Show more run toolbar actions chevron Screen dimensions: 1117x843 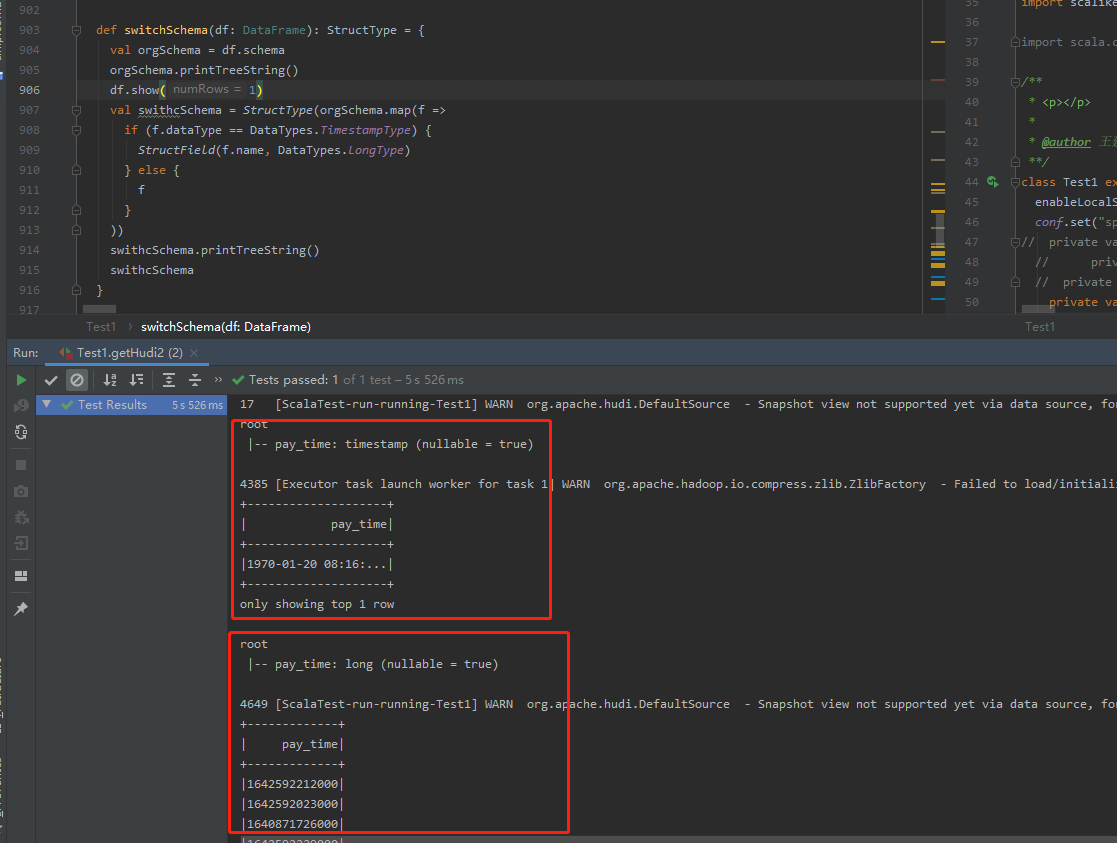tap(219, 380)
